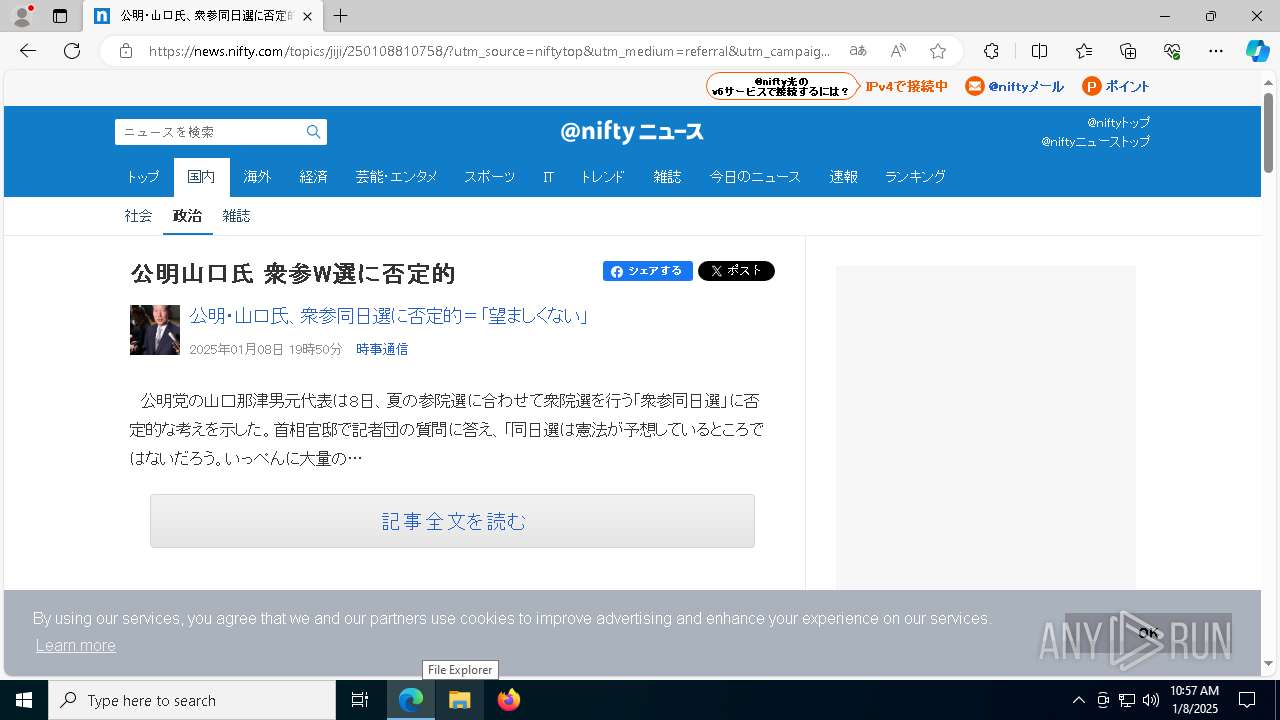The width and height of the screenshot is (1280, 720).
Task: Open File Explorer from taskbar
Action: pyautogui.click(x=459, y=700)
